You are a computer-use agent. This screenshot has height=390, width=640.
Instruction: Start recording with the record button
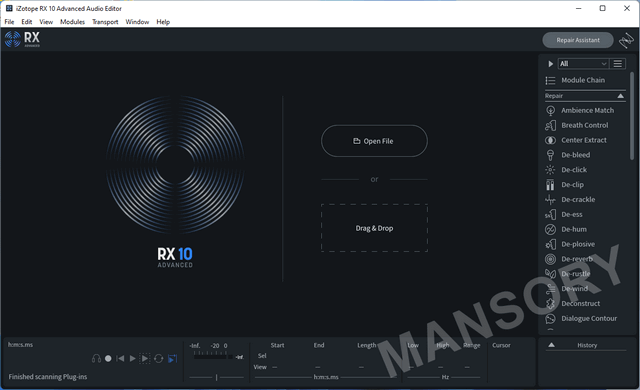click(x=108, y=359)
